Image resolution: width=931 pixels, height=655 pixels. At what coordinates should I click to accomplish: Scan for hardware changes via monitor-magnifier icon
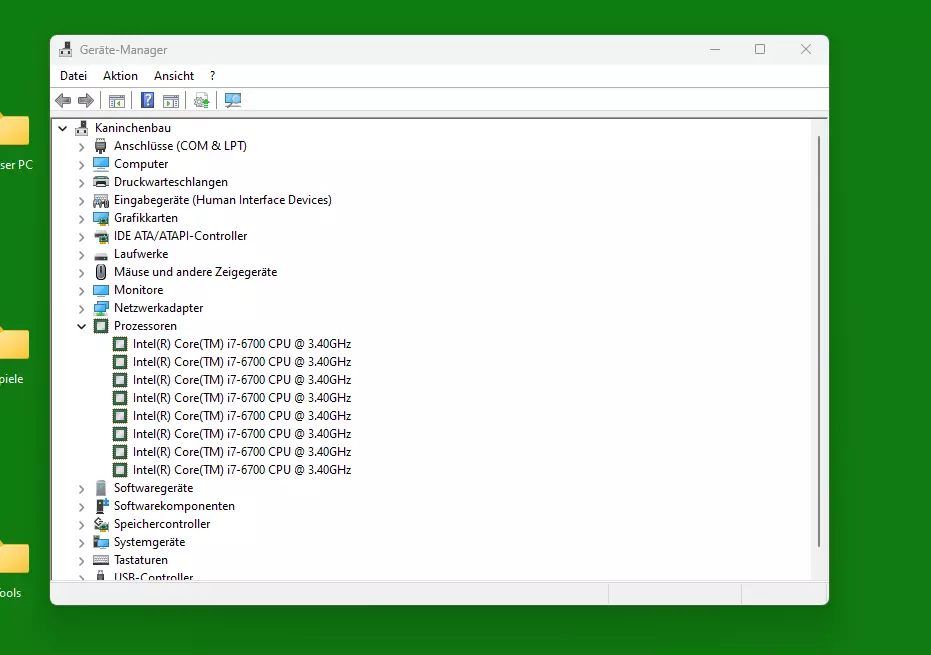pos(233,100)
